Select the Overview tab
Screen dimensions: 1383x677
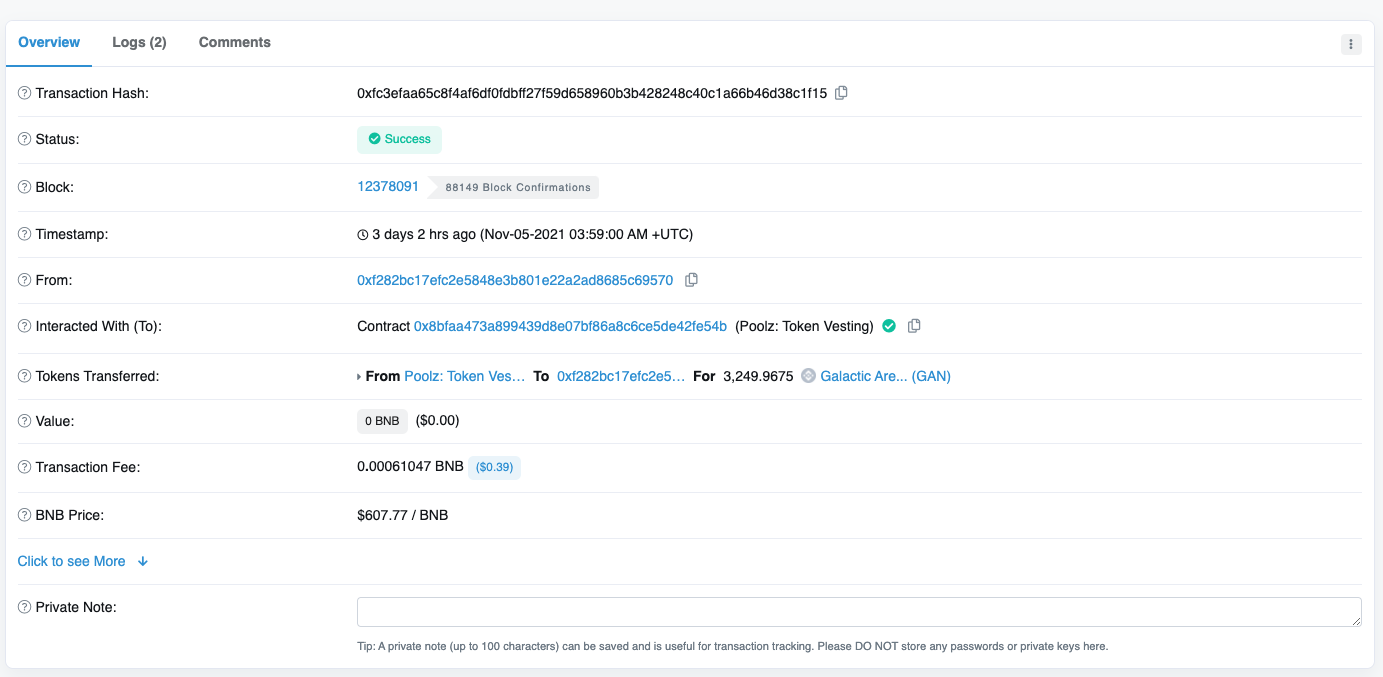point(49,42)
